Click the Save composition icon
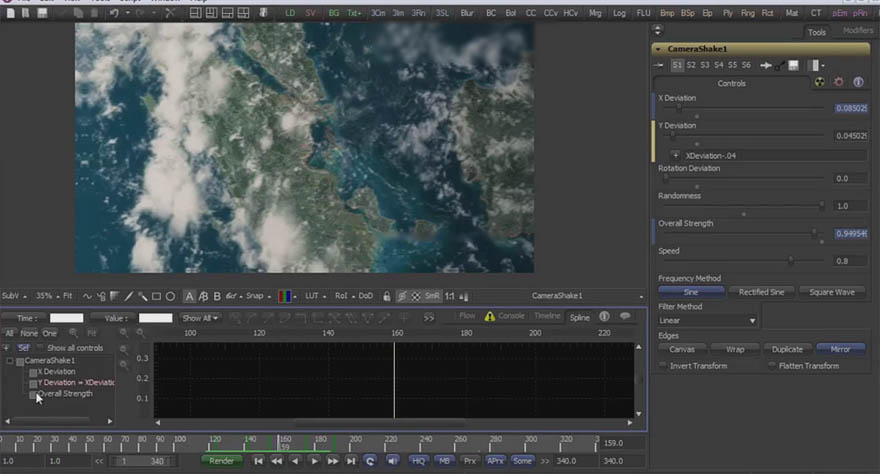The height and width of the screenshot is (474, 880). click(x=42, y=12)
